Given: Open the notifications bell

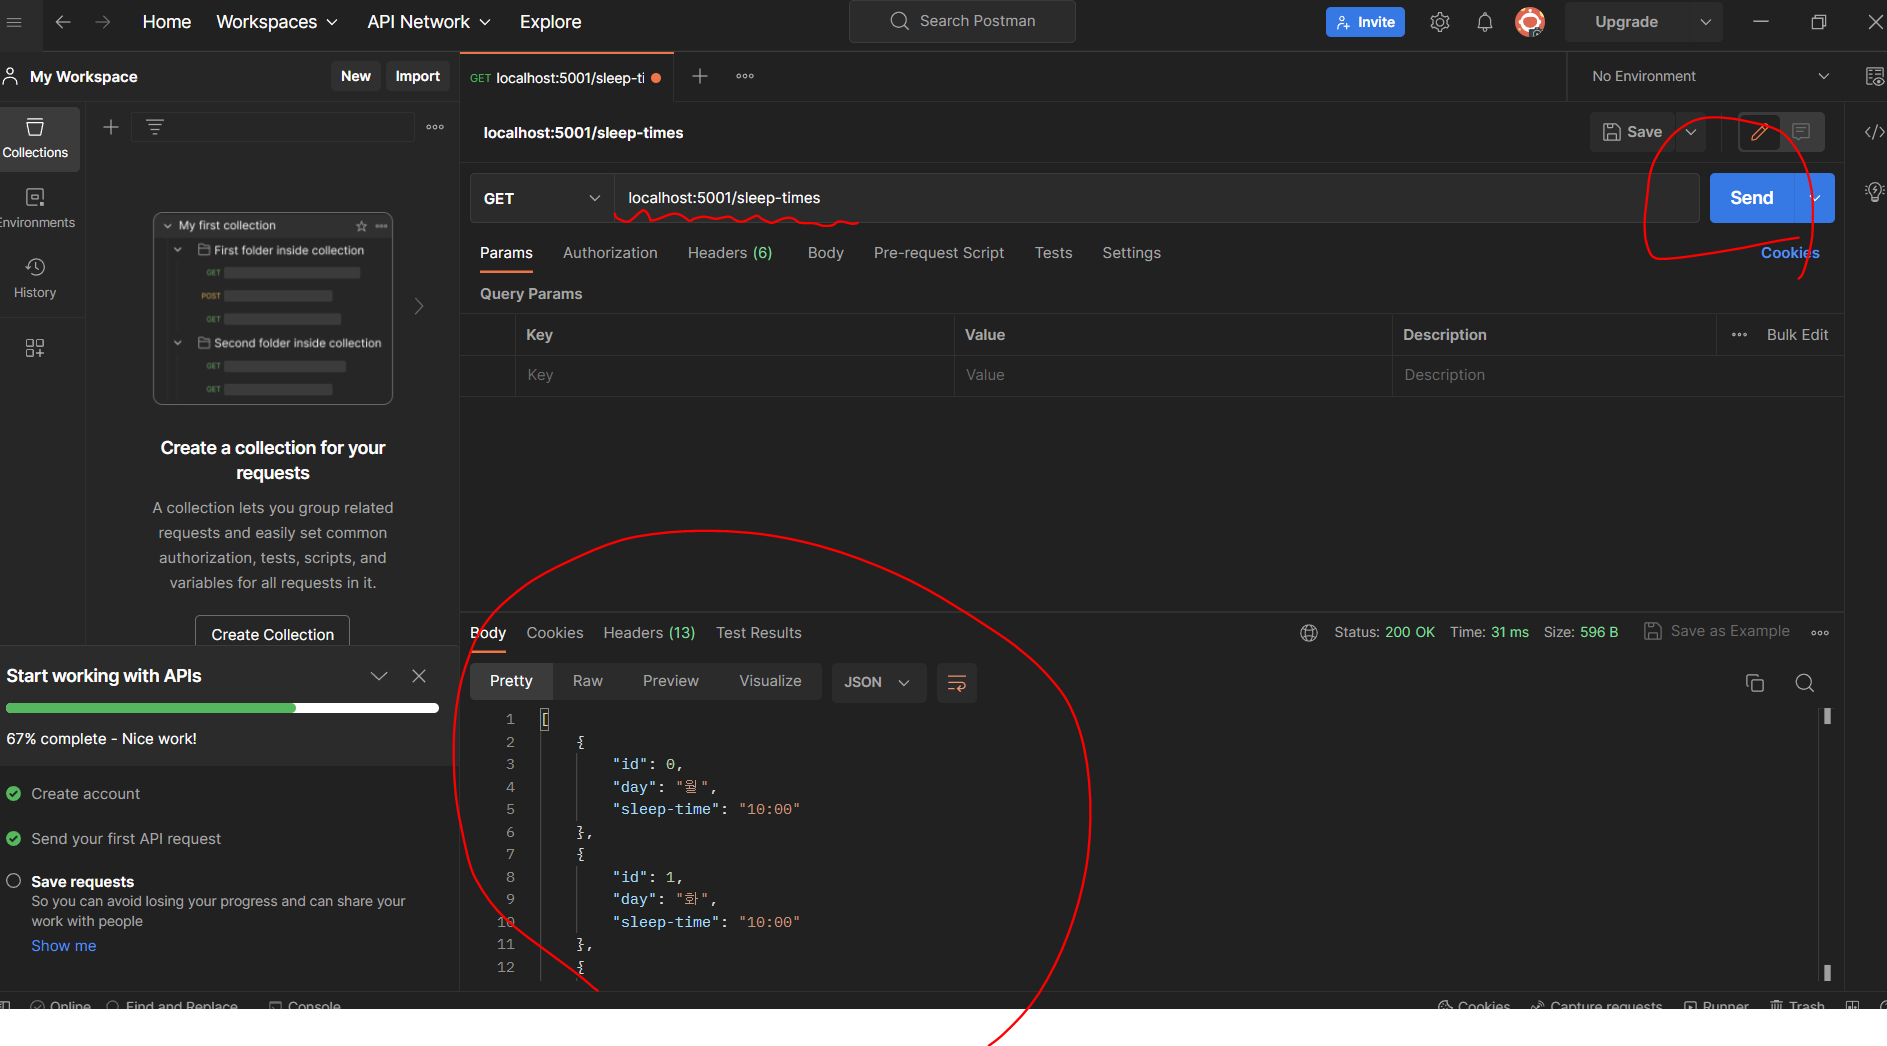Looking at the screenshot, I should pos(1485,22).
